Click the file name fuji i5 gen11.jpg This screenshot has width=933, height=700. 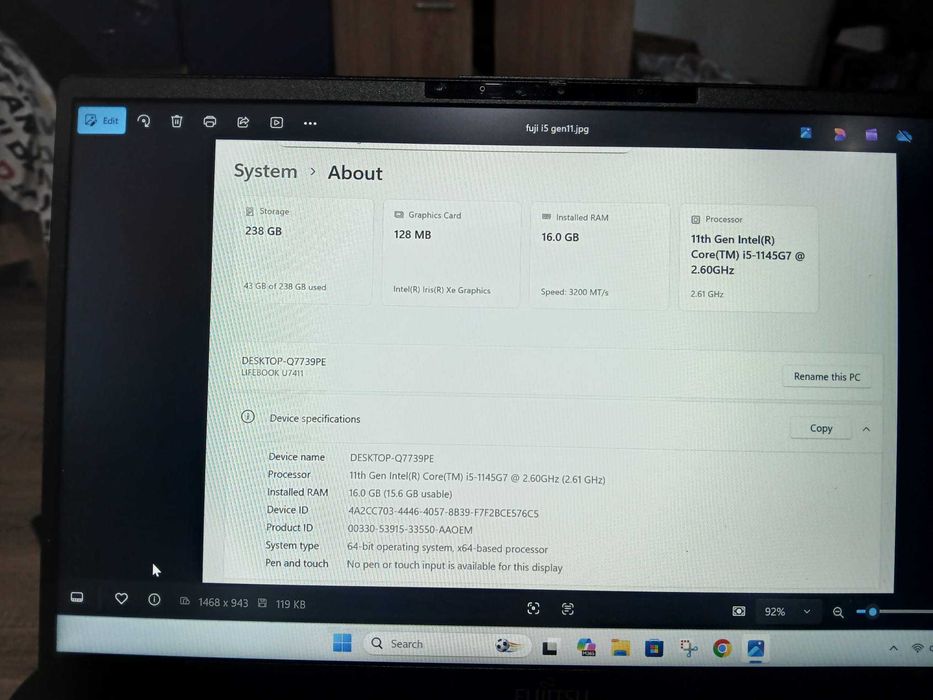(x=557, y=128)
